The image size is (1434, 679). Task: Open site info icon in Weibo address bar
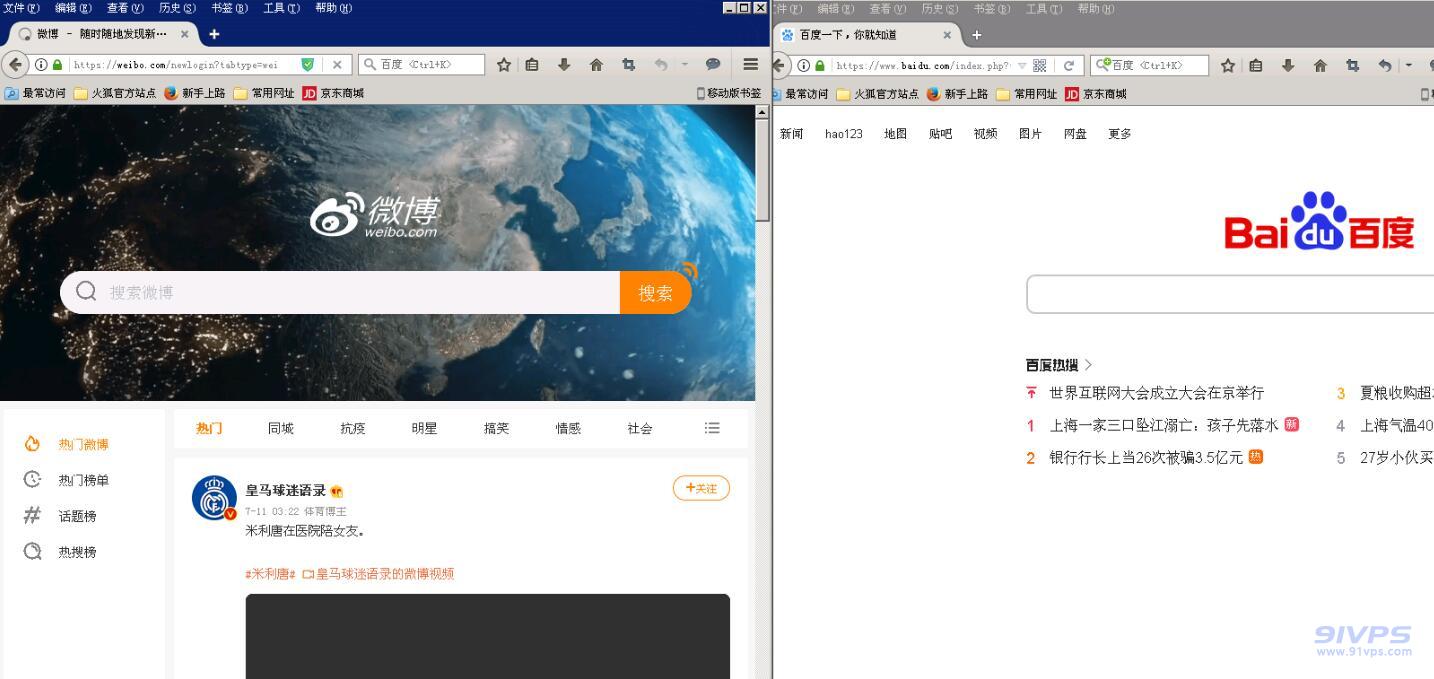tap(41, 65)
